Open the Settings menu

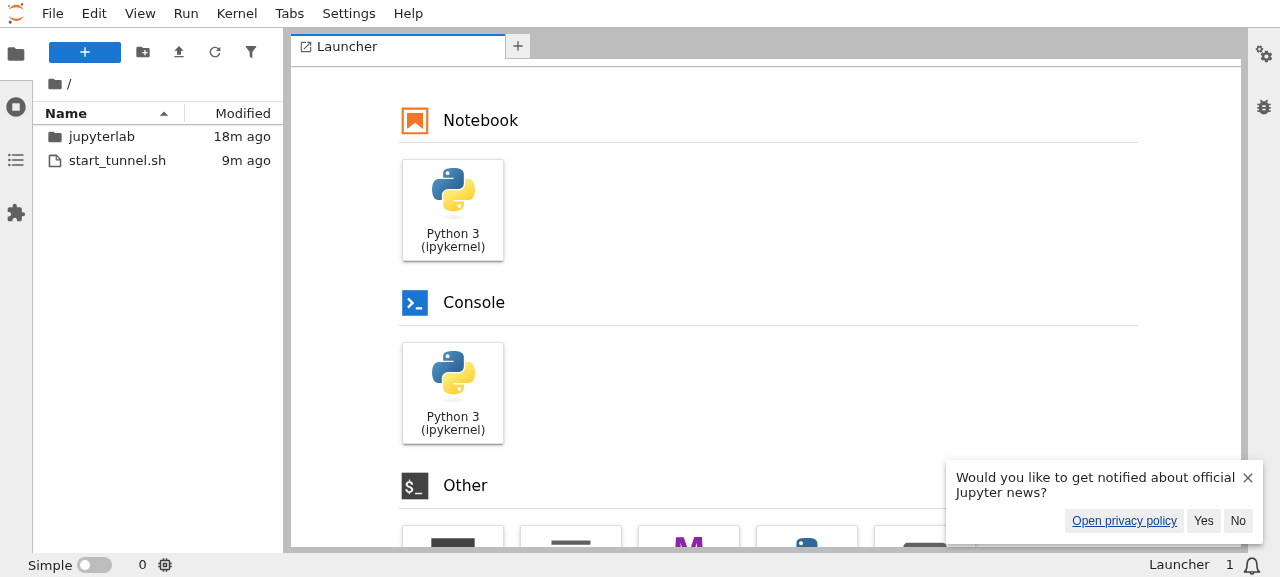tap(349, 14)
